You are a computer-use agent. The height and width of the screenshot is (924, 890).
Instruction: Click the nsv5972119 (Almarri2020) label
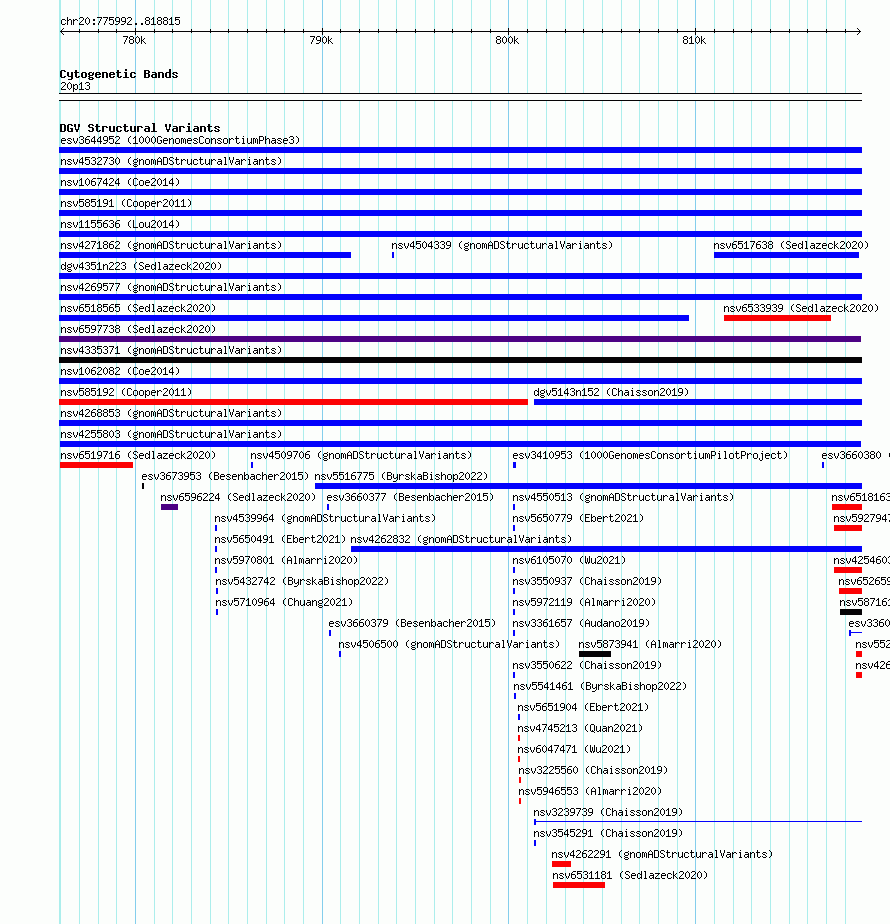click(x=584, y=602)
